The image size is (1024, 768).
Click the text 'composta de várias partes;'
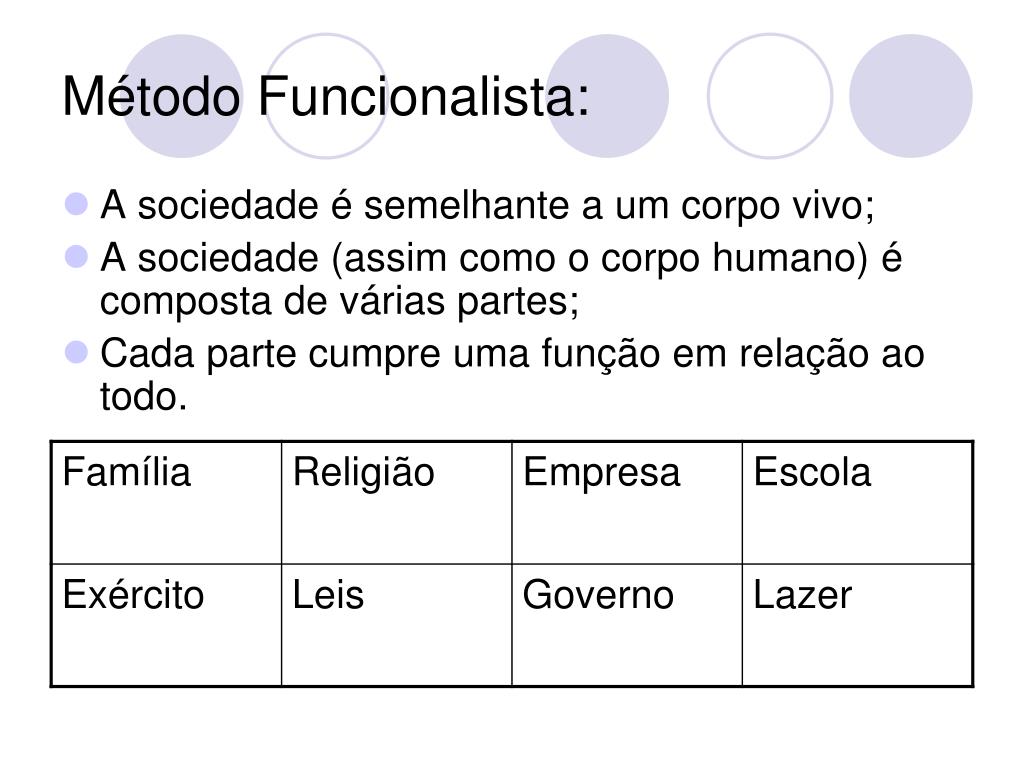click(340, 301)
